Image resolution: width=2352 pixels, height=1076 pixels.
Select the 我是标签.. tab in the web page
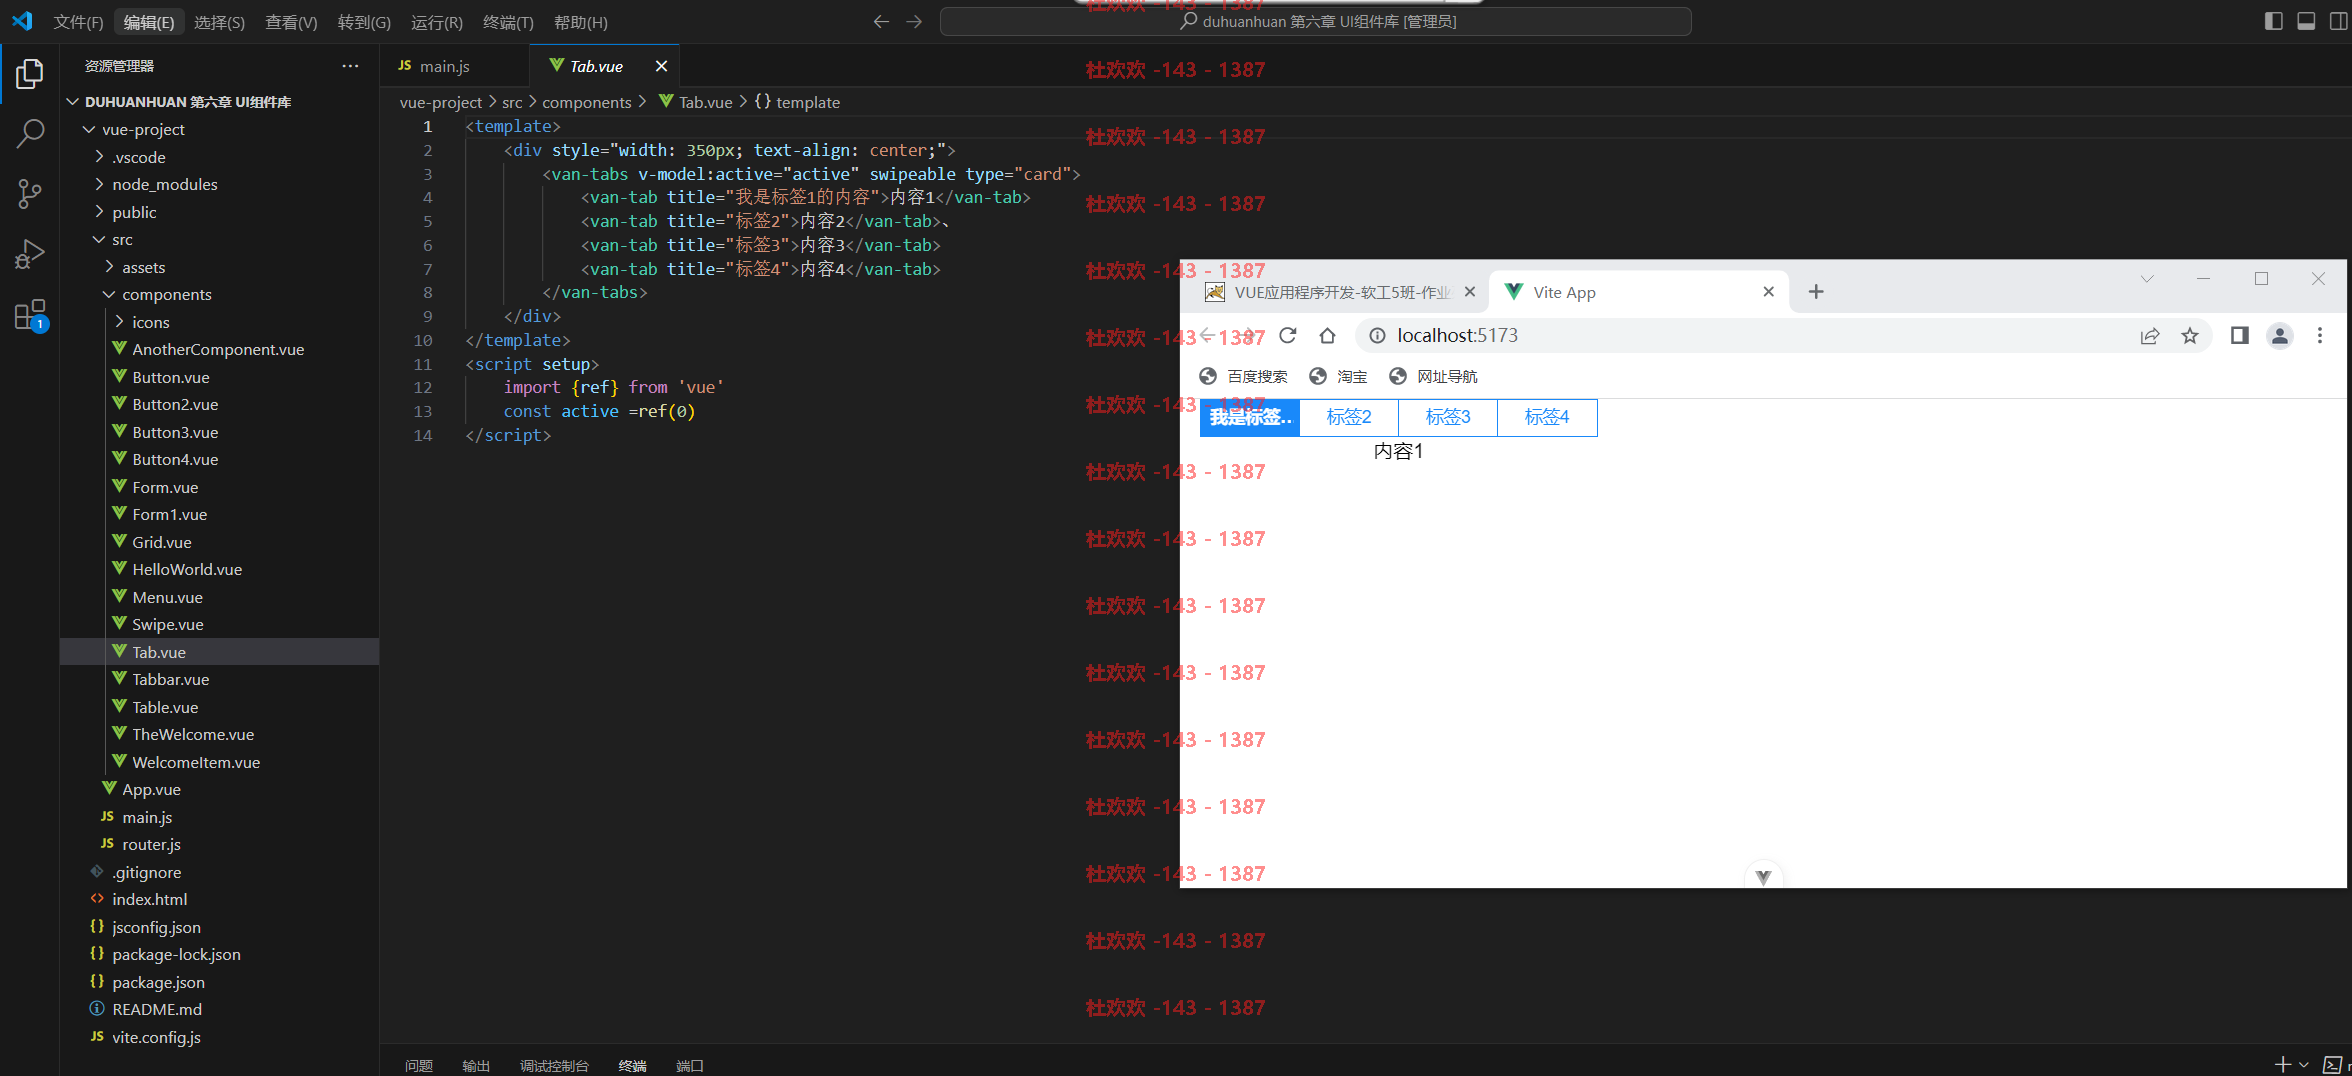[1250, 417]
